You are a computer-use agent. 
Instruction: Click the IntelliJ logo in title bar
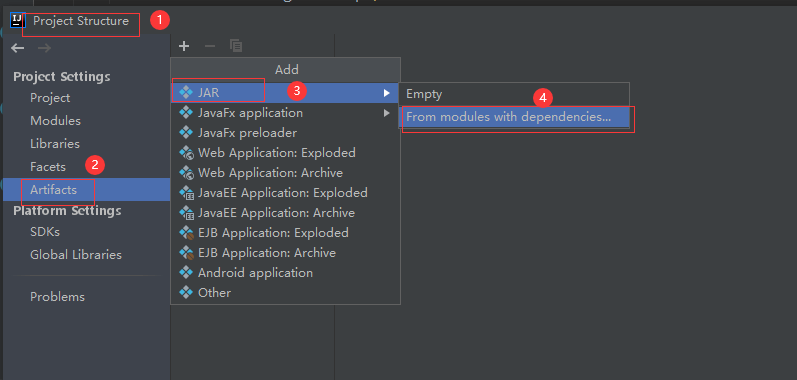tap(18, 21)
